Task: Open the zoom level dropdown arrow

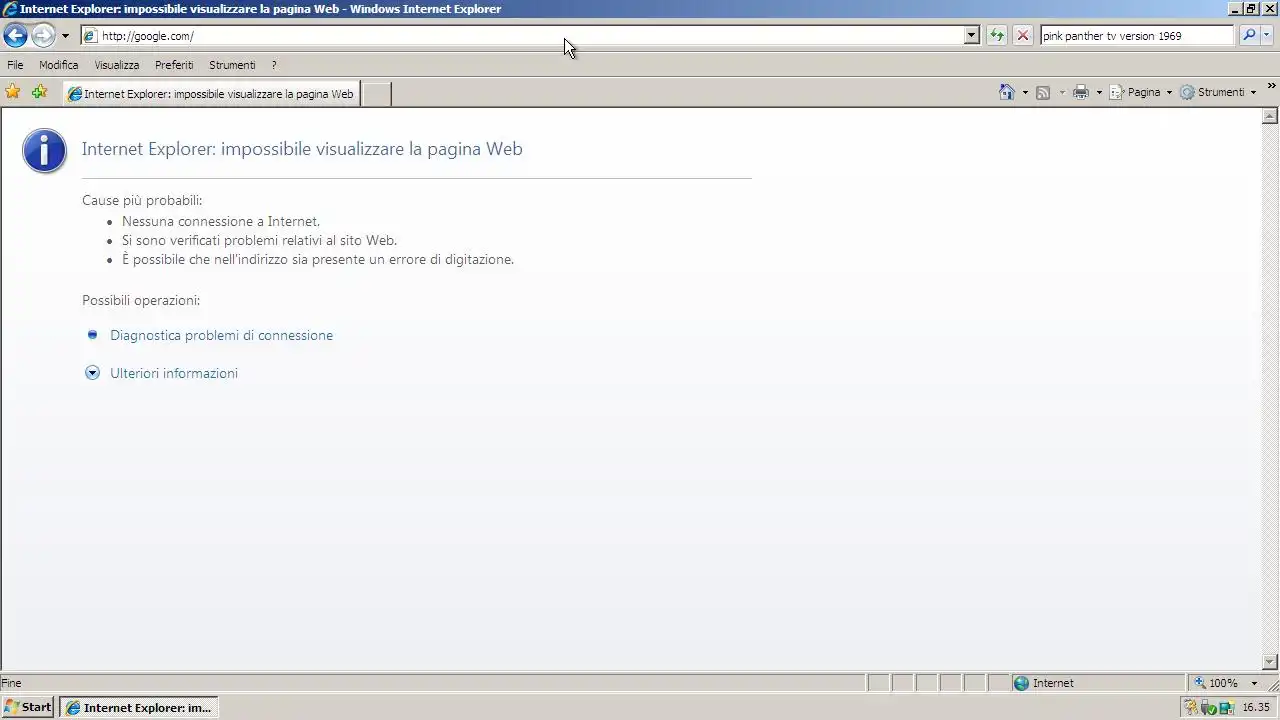Action: pos(1253,683)
